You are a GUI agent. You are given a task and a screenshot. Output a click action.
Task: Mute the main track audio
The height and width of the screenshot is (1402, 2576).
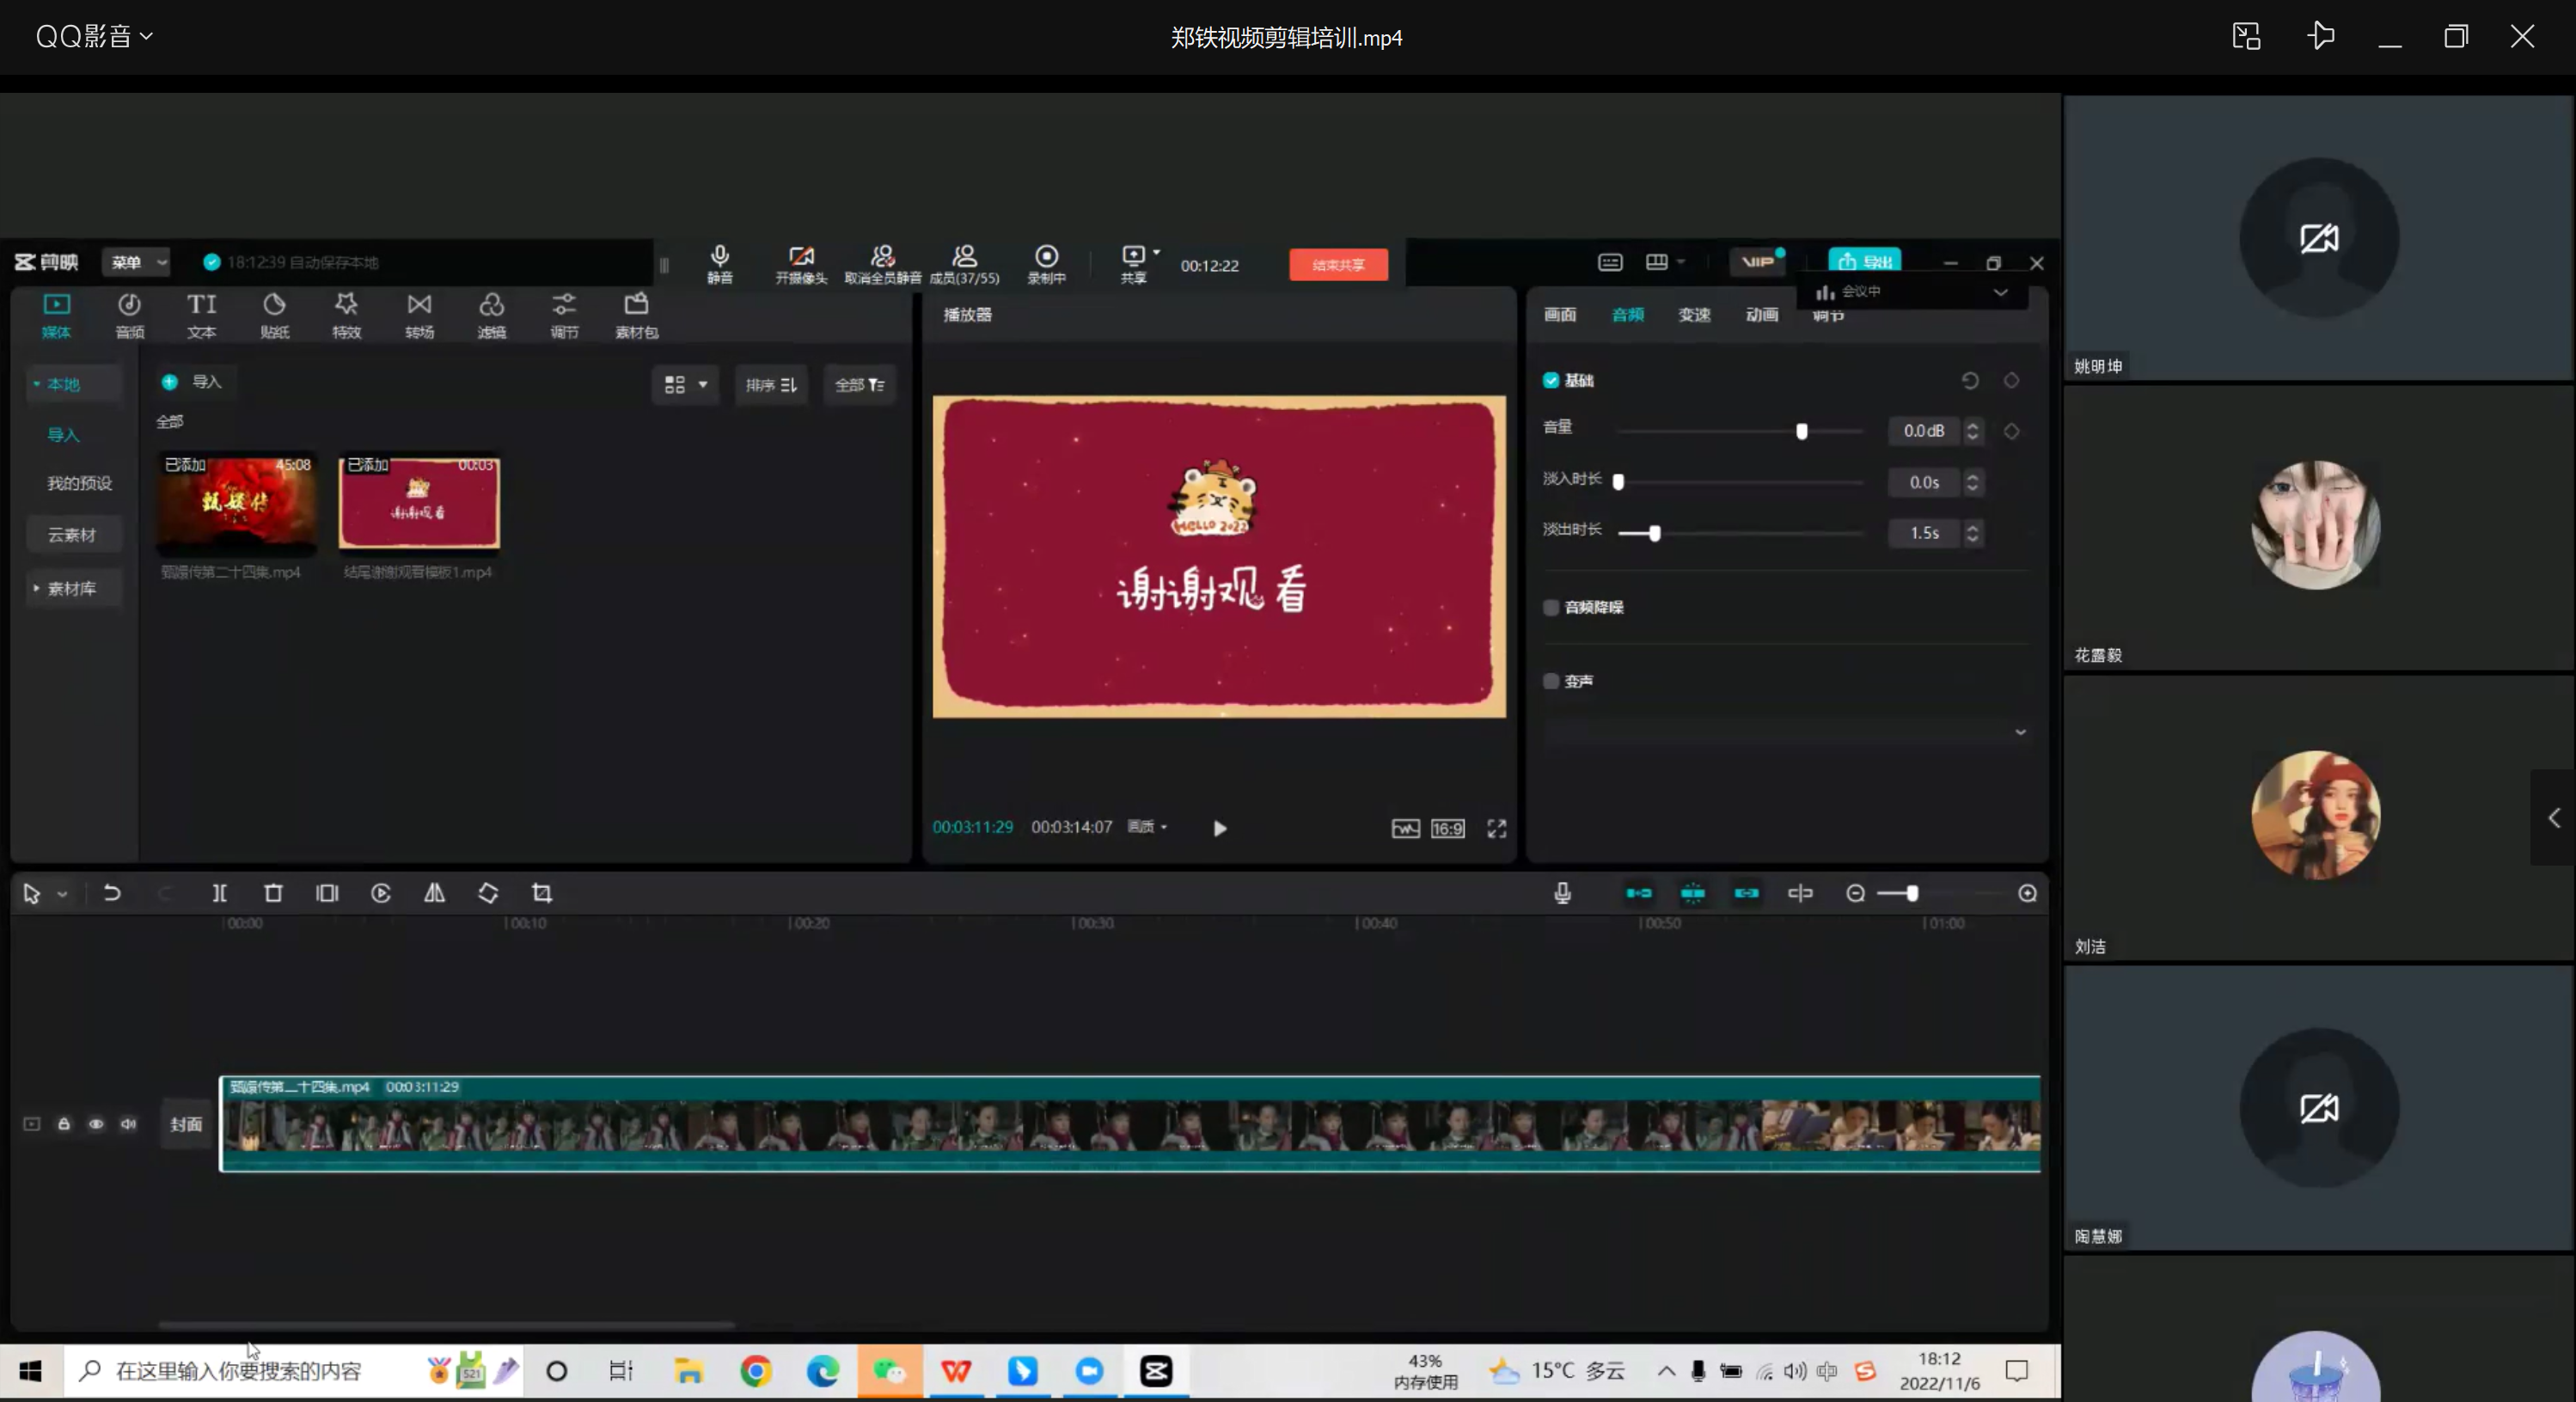pyautogui.click(x=129, y=1124)
